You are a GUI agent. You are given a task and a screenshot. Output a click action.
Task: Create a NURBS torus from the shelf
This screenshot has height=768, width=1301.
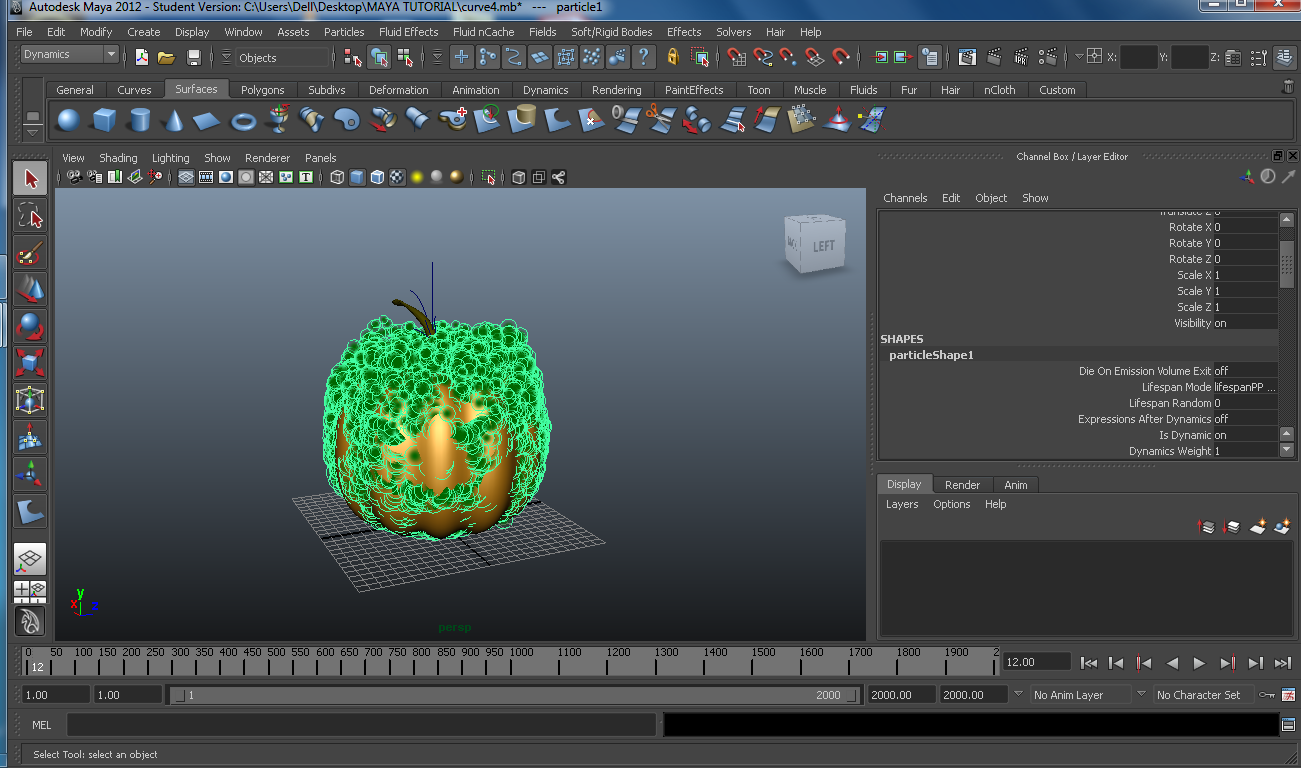[244, 120]
